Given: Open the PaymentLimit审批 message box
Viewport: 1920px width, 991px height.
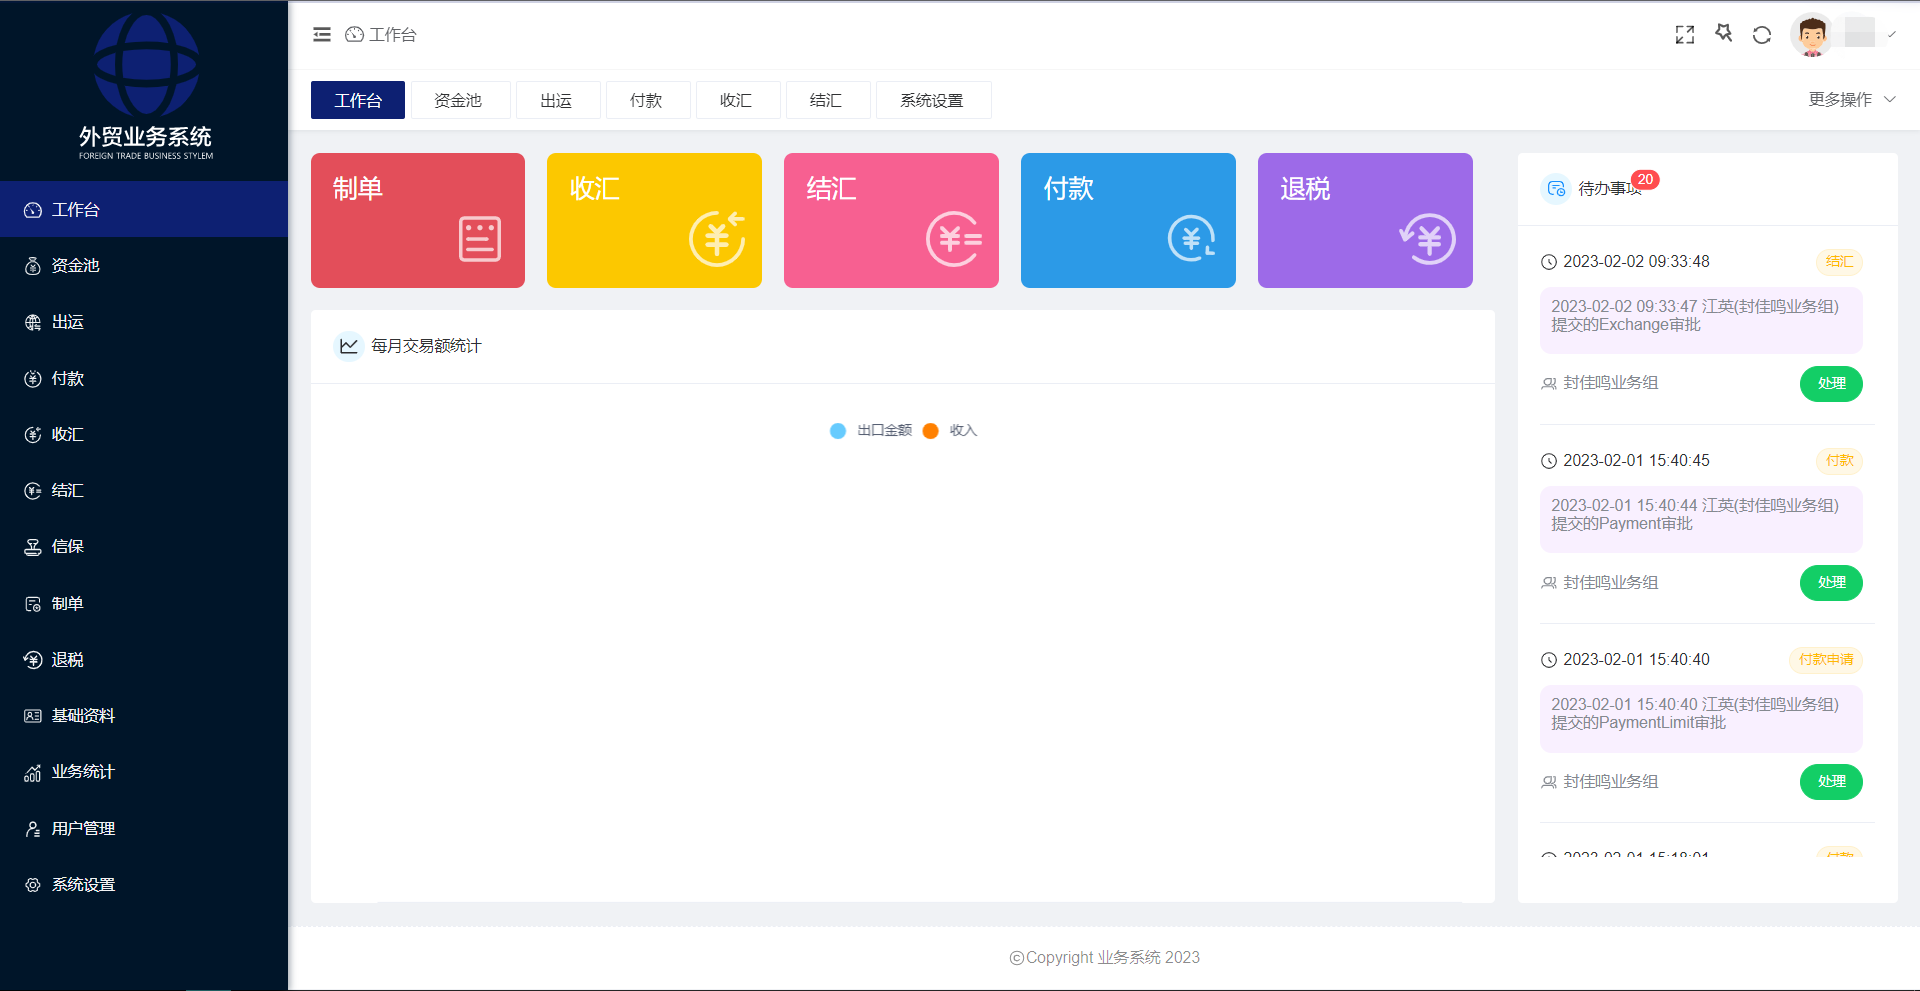Looking at the screenshot, I should click(x=1701, y=718).
